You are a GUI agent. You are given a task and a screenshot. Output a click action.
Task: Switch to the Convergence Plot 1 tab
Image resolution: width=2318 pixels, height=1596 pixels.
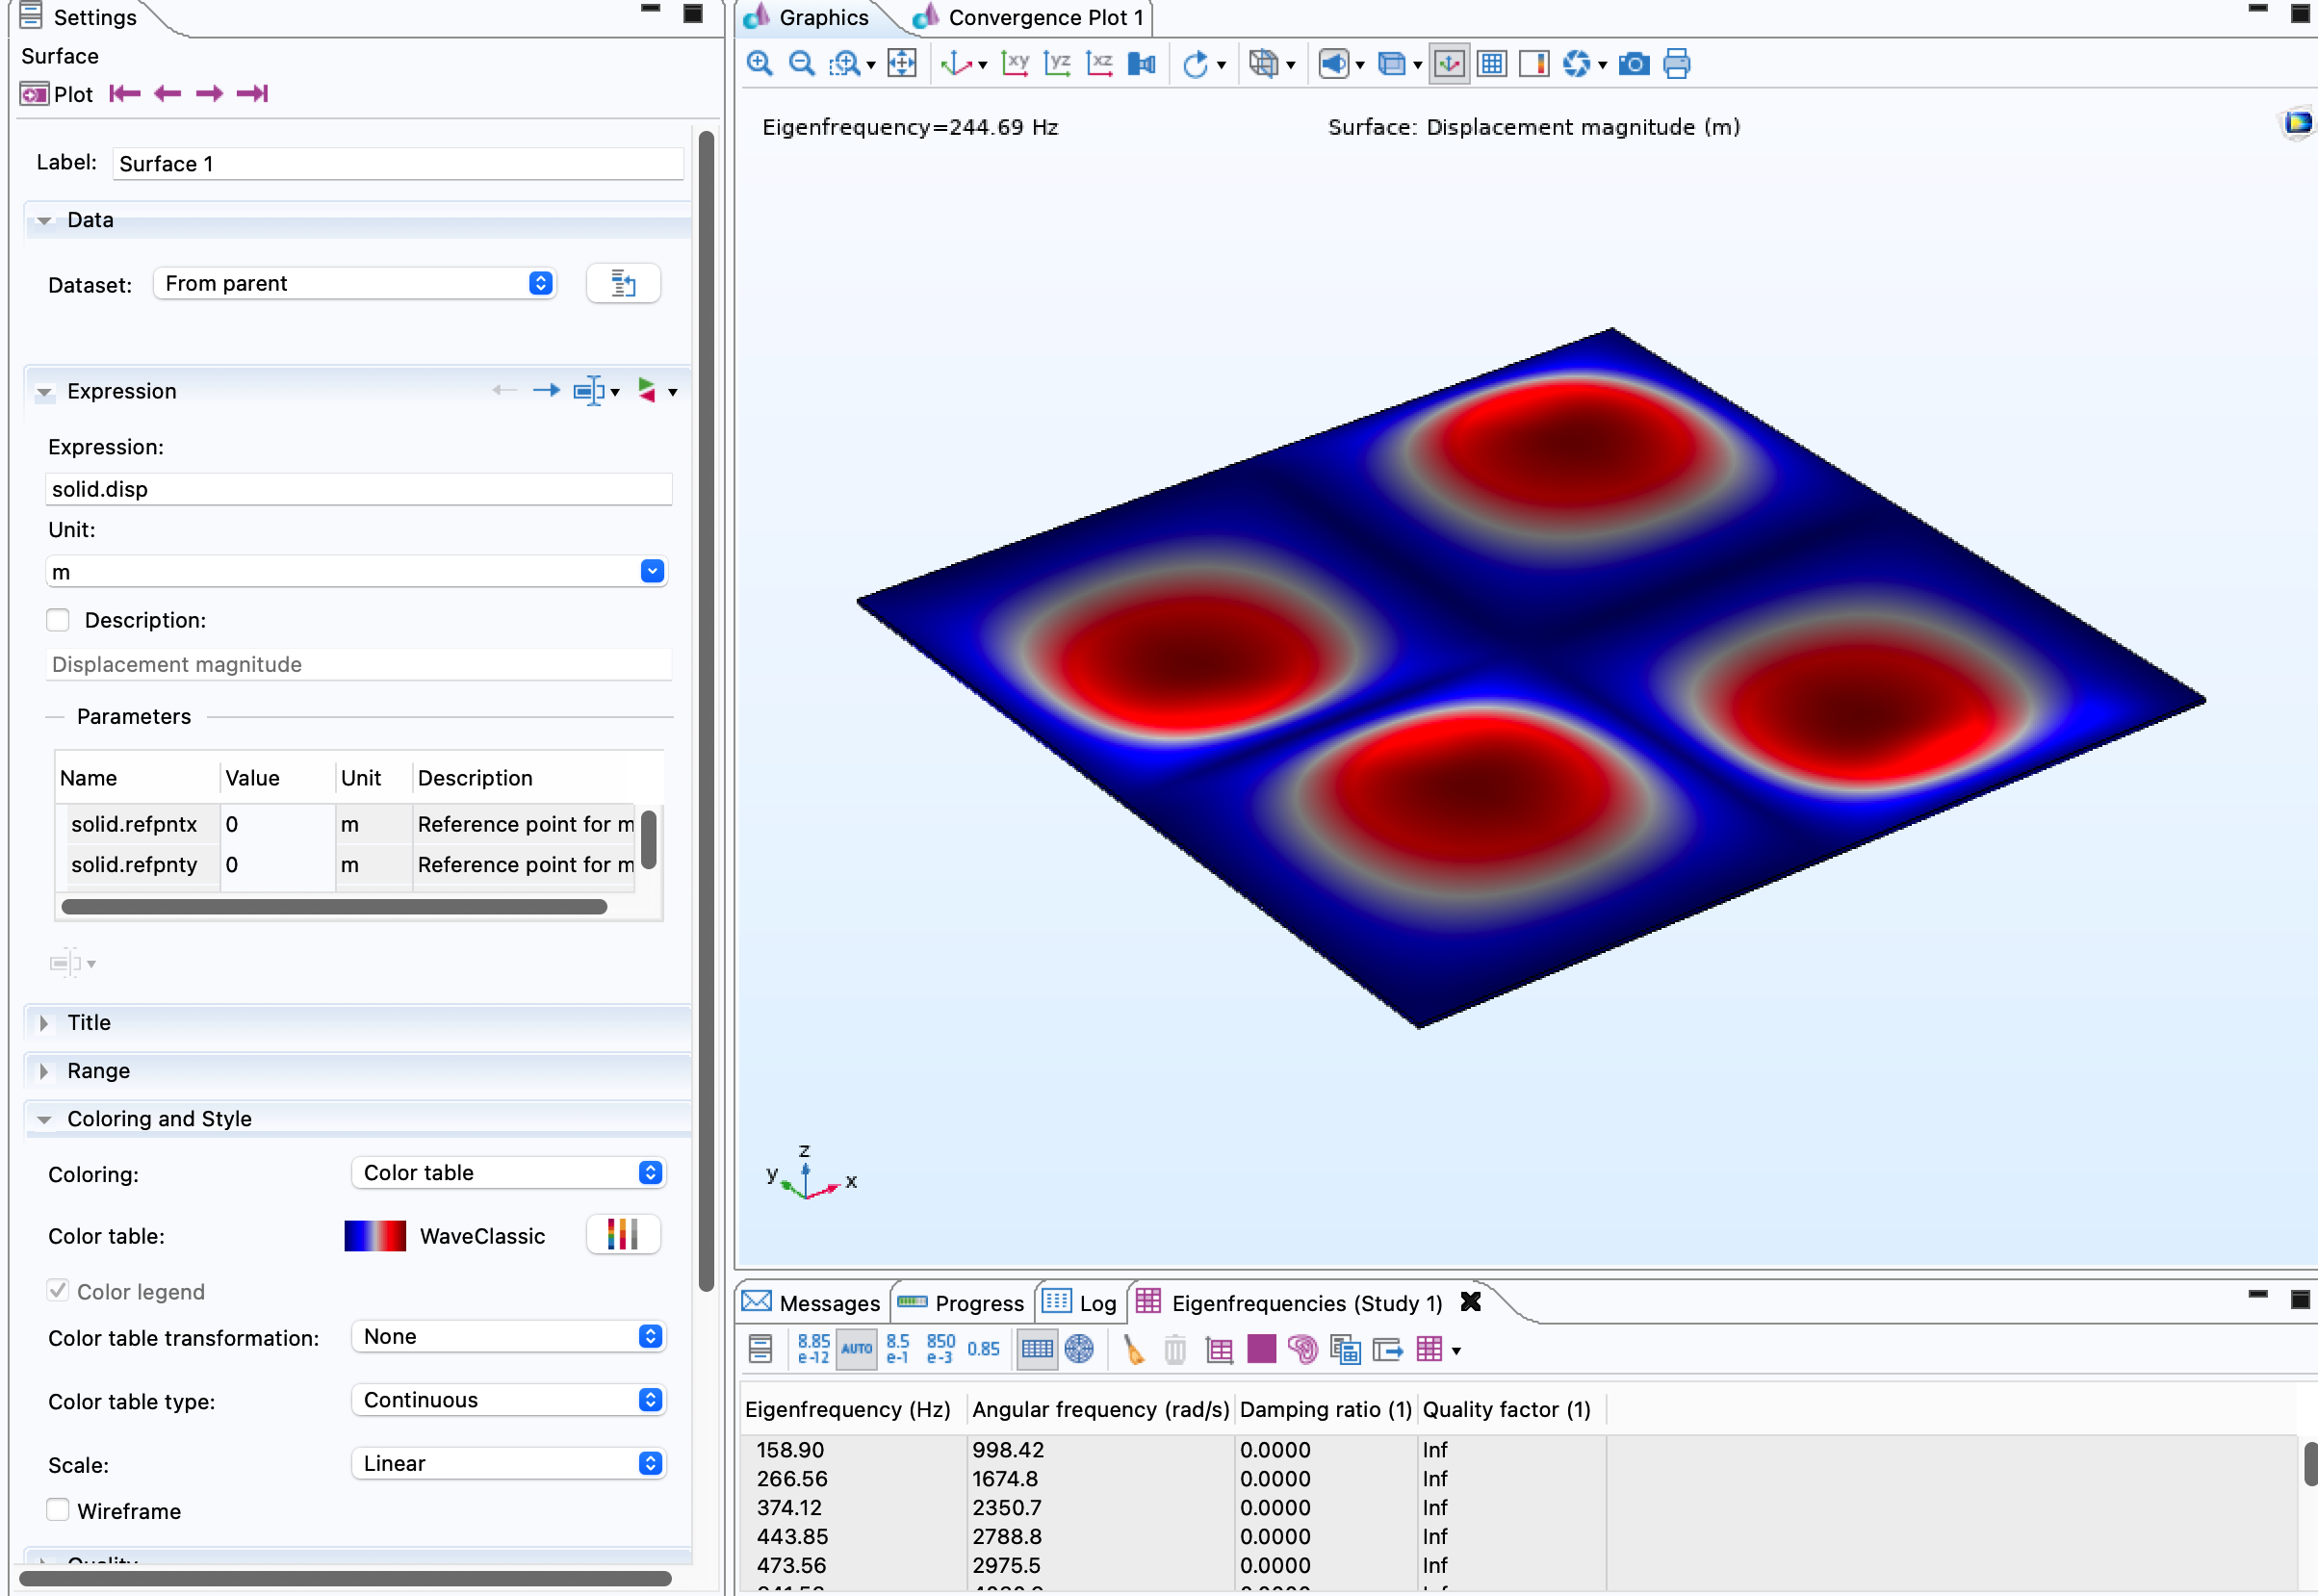click(x=1030, y=17)
